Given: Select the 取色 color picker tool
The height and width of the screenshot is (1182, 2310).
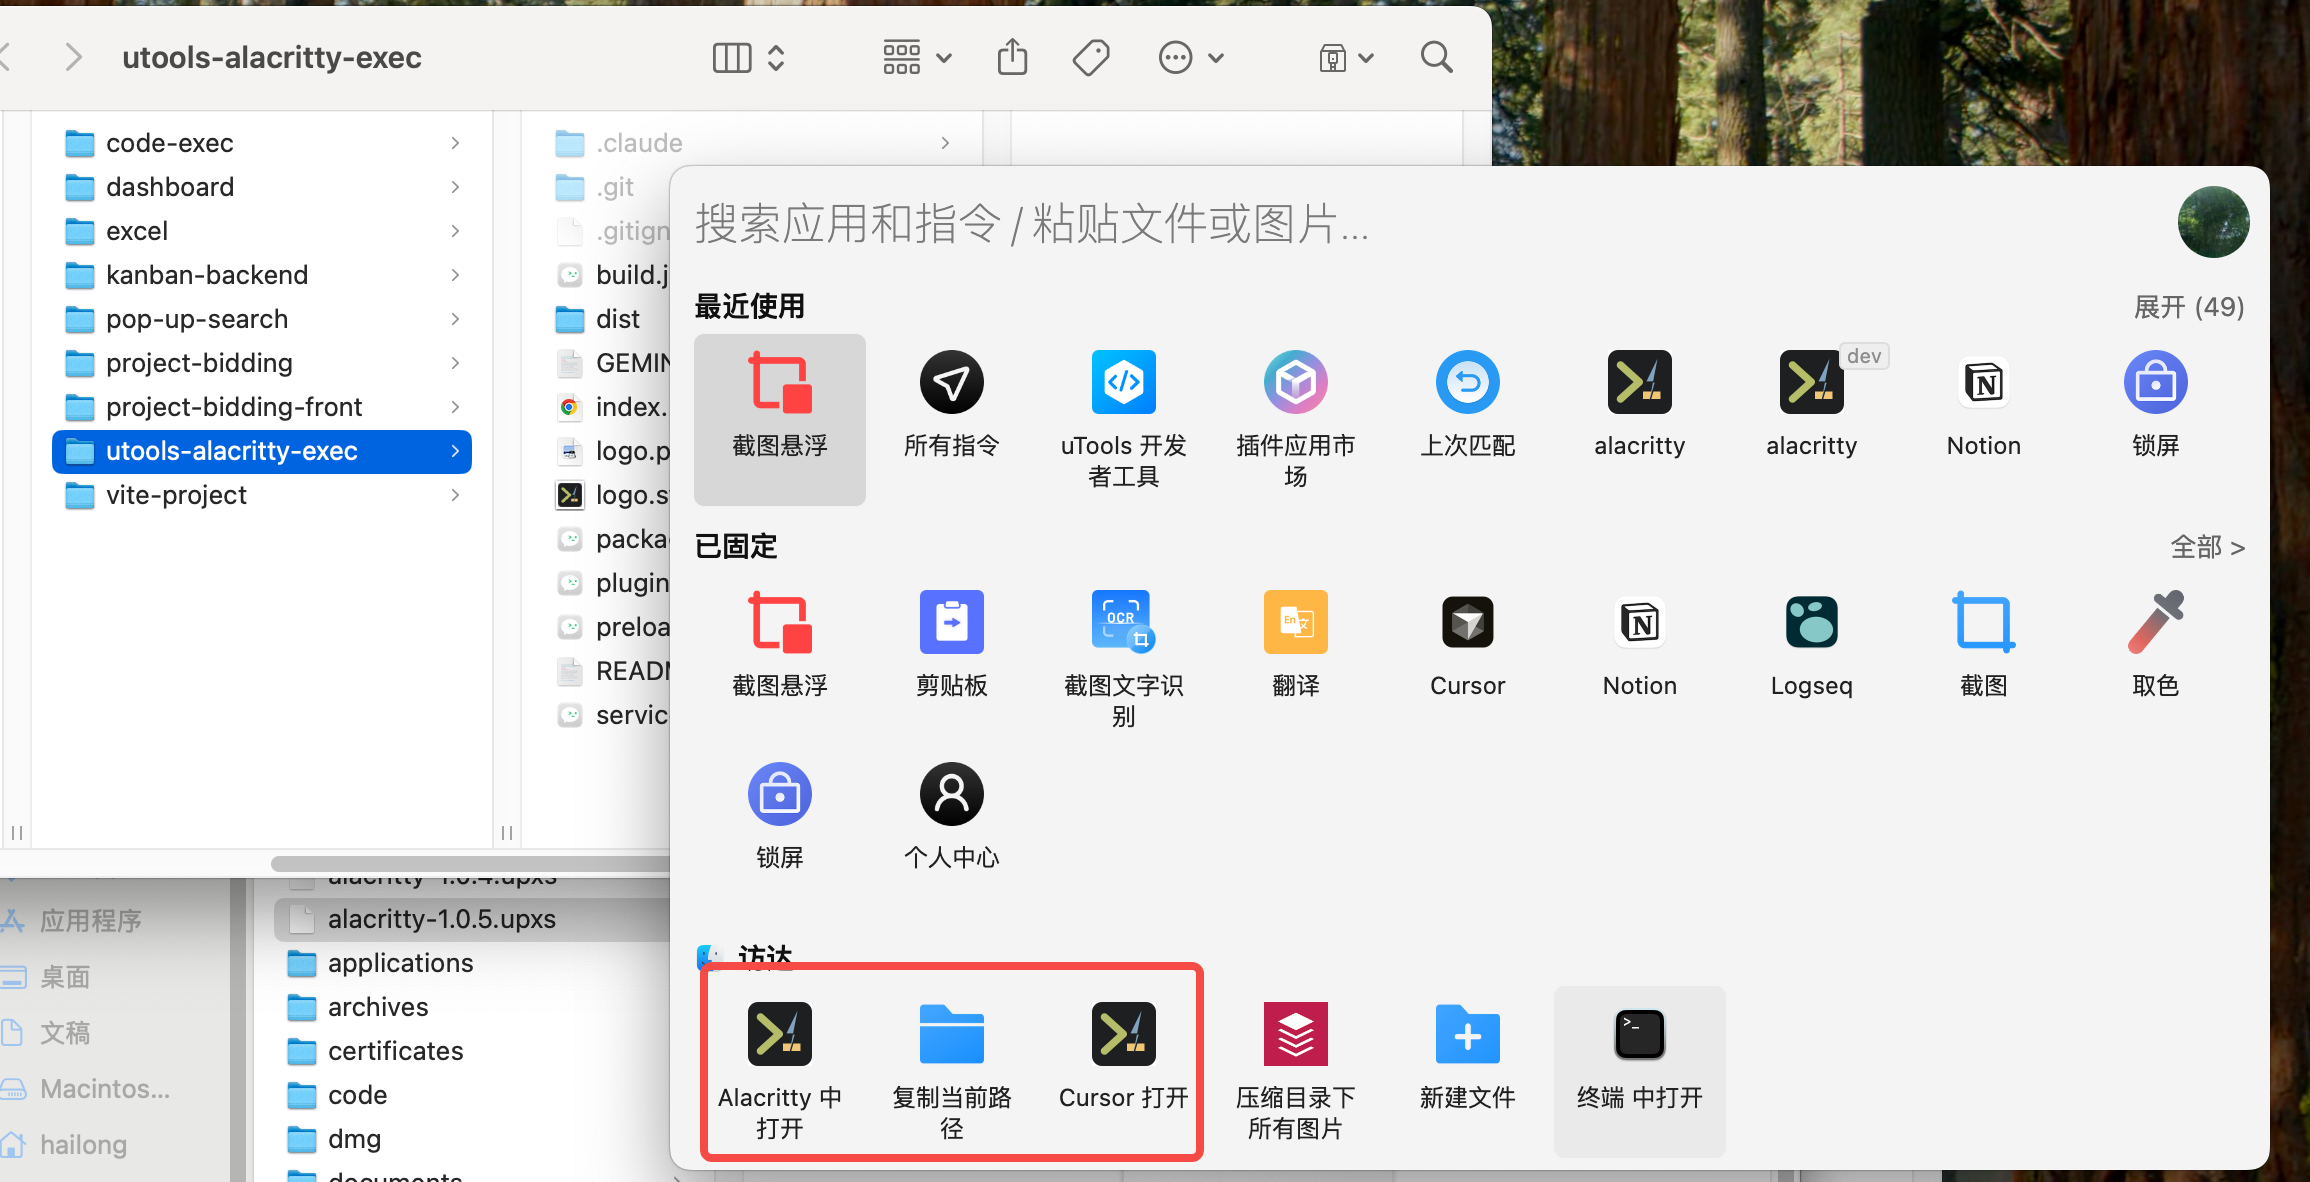Looking at the screenshot, I should point(2155,622).
